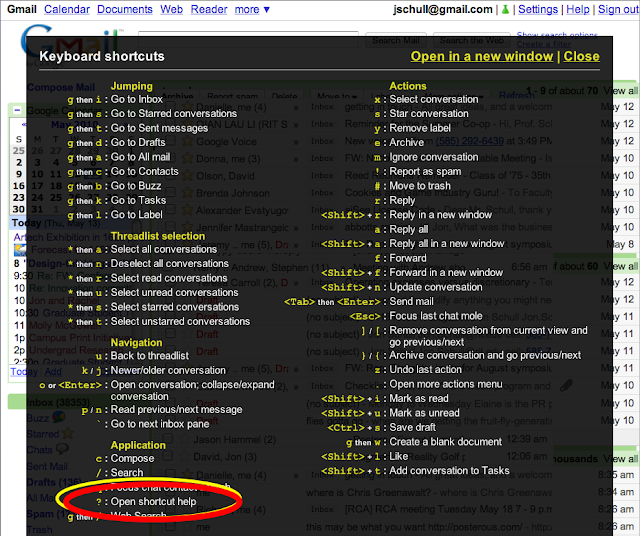Click the 'Report as spam' shortcut entry
The width and height of the screenshot is (640, 536).
point(425,171)
